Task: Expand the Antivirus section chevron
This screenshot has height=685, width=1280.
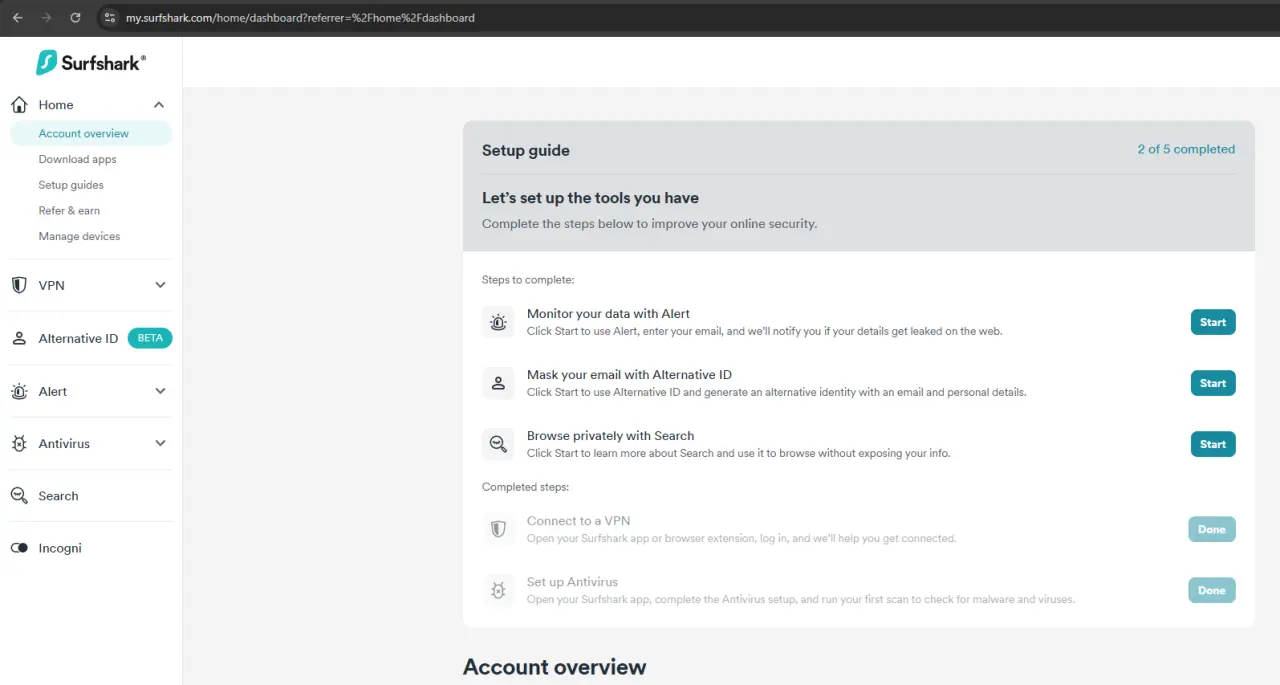Action: [x=160, y=443]
